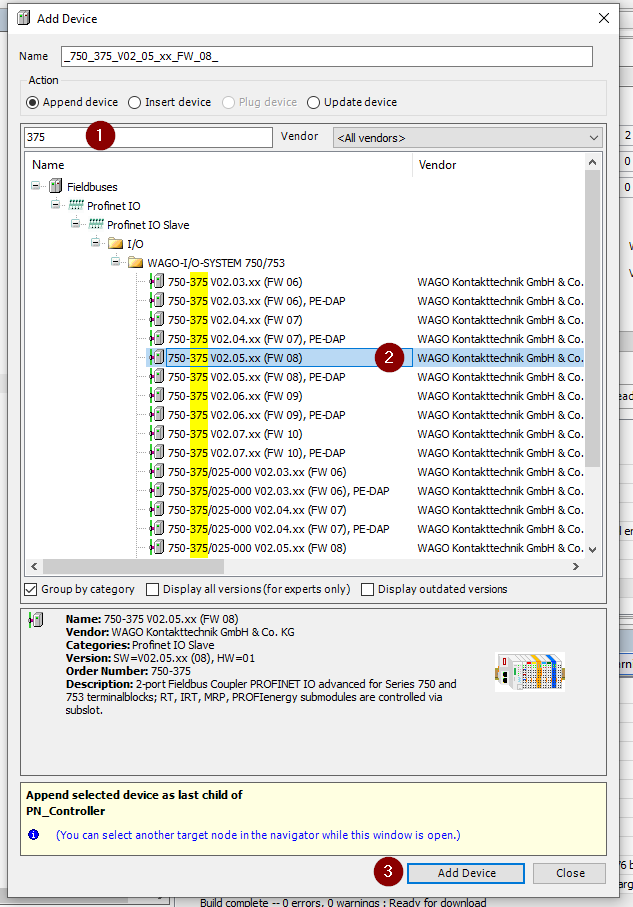Click icon of 750-375/025-000 V02.04.xx (FW 07)
The image size is (633, 907).
157,510
